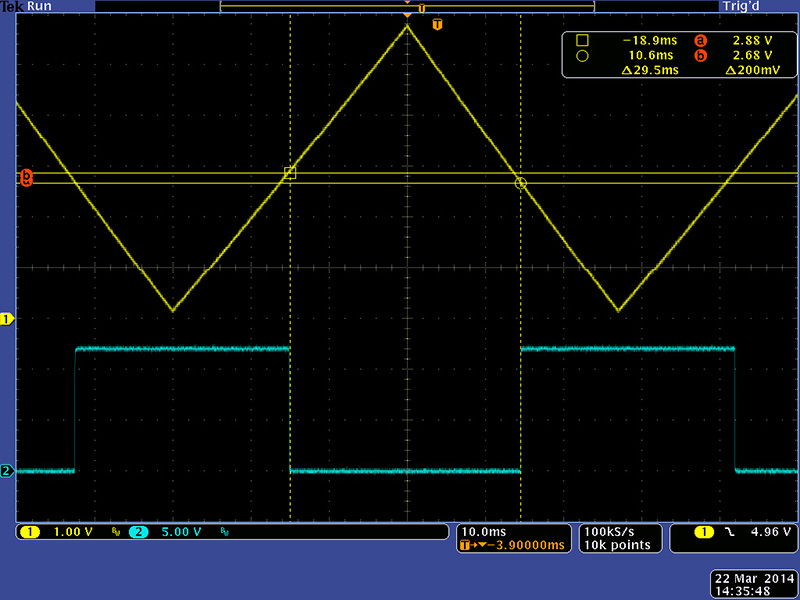Click the 10k points record length readout

coord(617,545)
